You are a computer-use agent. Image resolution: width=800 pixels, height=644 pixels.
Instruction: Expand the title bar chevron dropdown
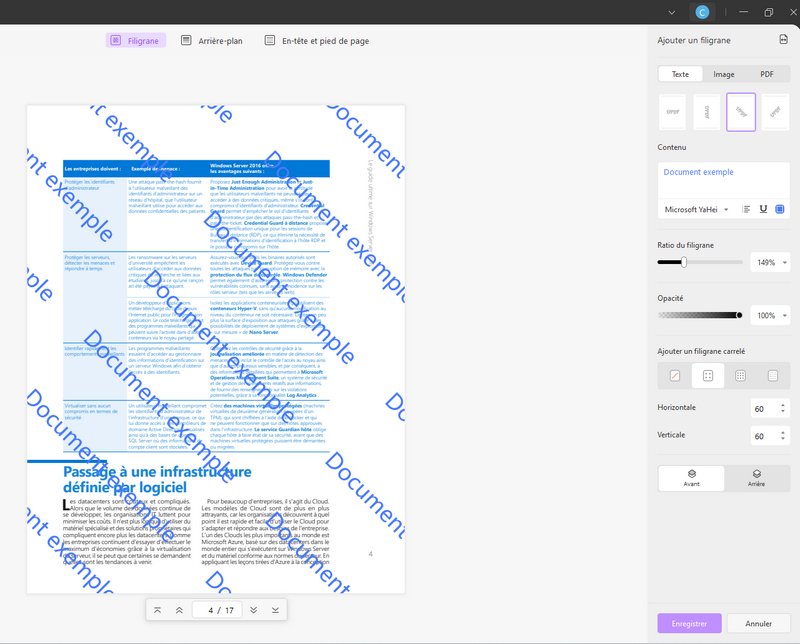click(x=672, y=12)
